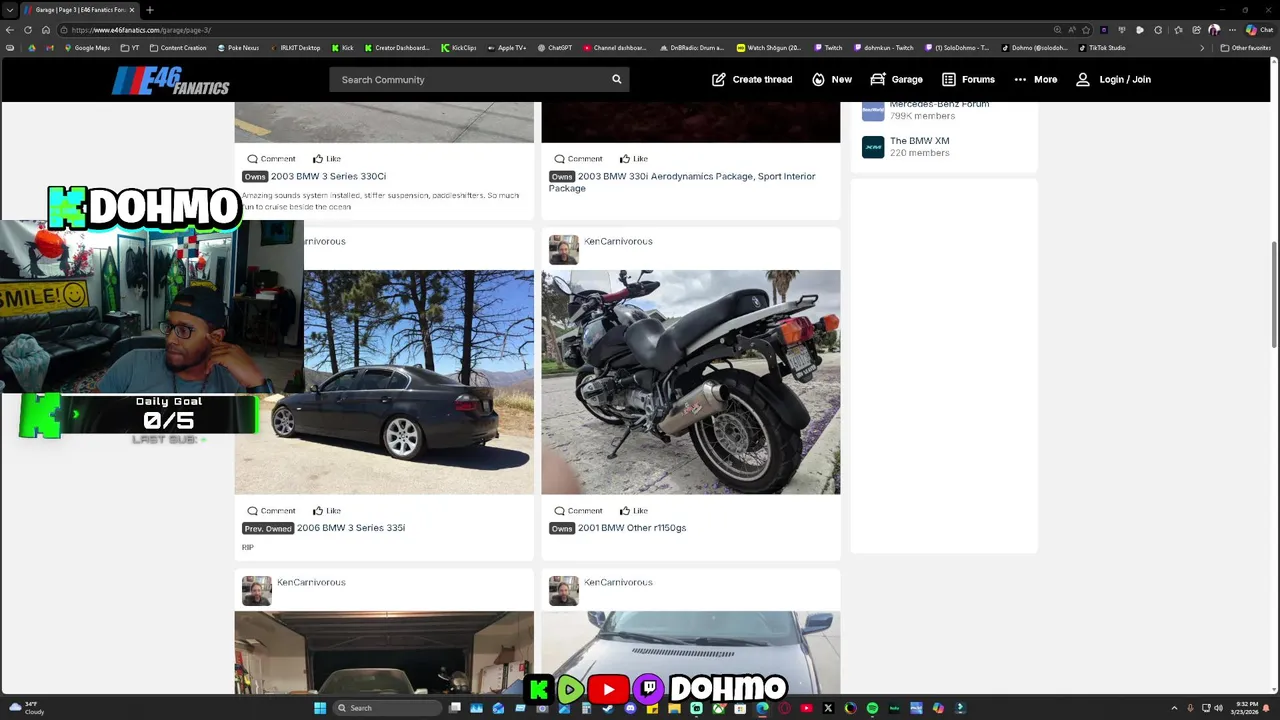Open the dohmkun - Twitch bookmark
Image resolution: width=1280 pixels, height=720 pixels.
(883, 48)
